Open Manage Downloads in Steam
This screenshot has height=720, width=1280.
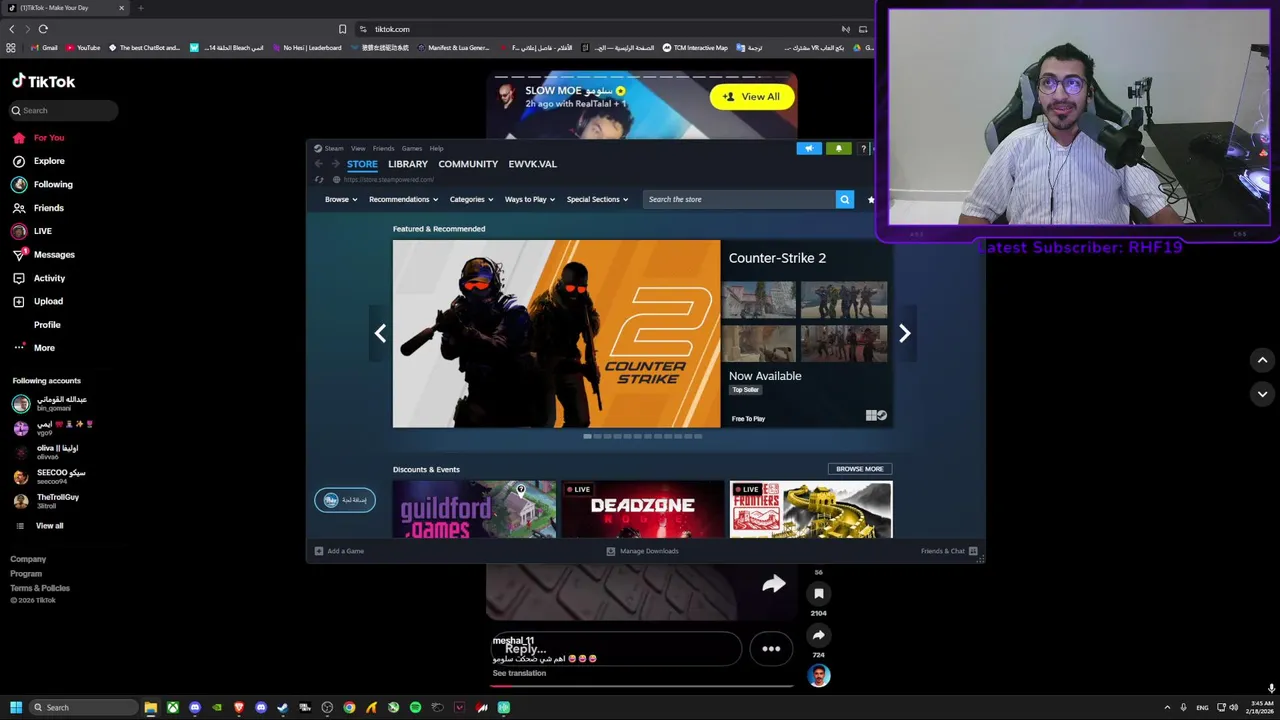[x=642, y=551]
